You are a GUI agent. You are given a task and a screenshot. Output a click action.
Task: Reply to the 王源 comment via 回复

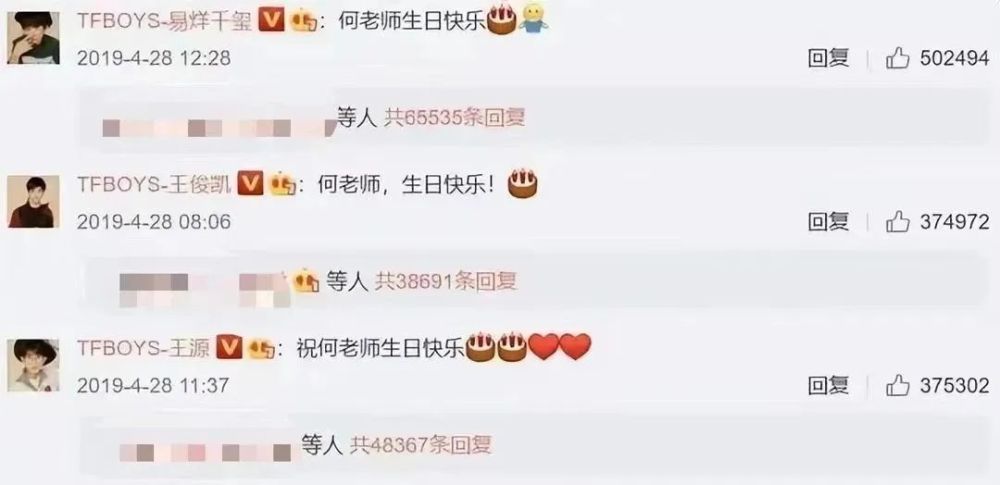click(x=828, y=385)
